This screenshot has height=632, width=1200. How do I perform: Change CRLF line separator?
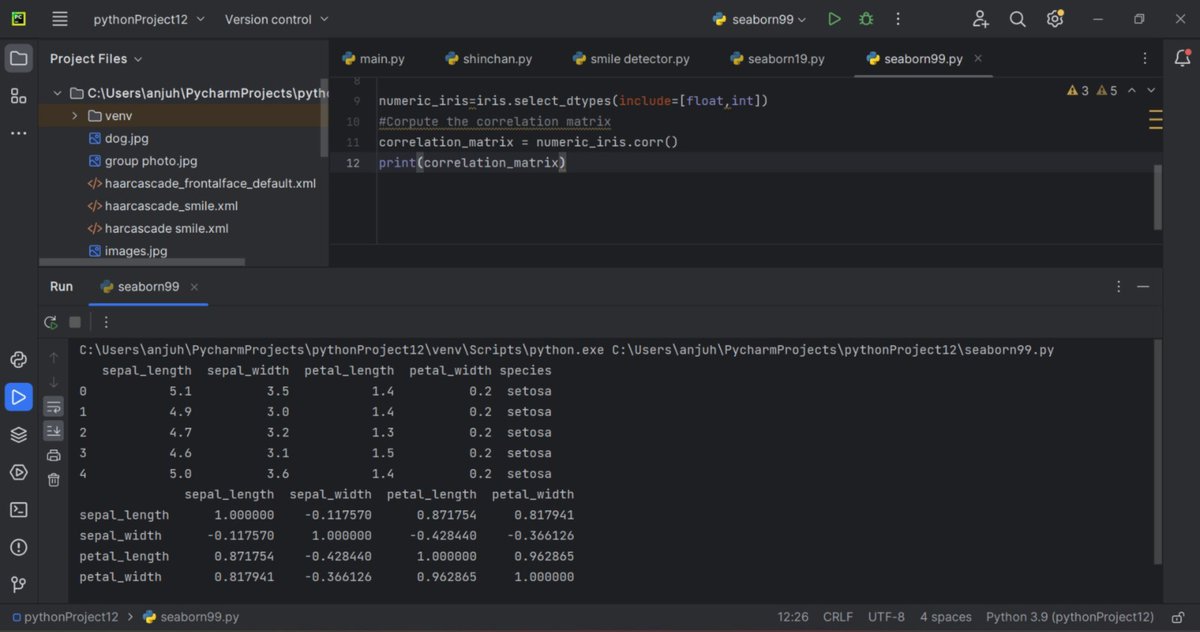coord(838,617)
